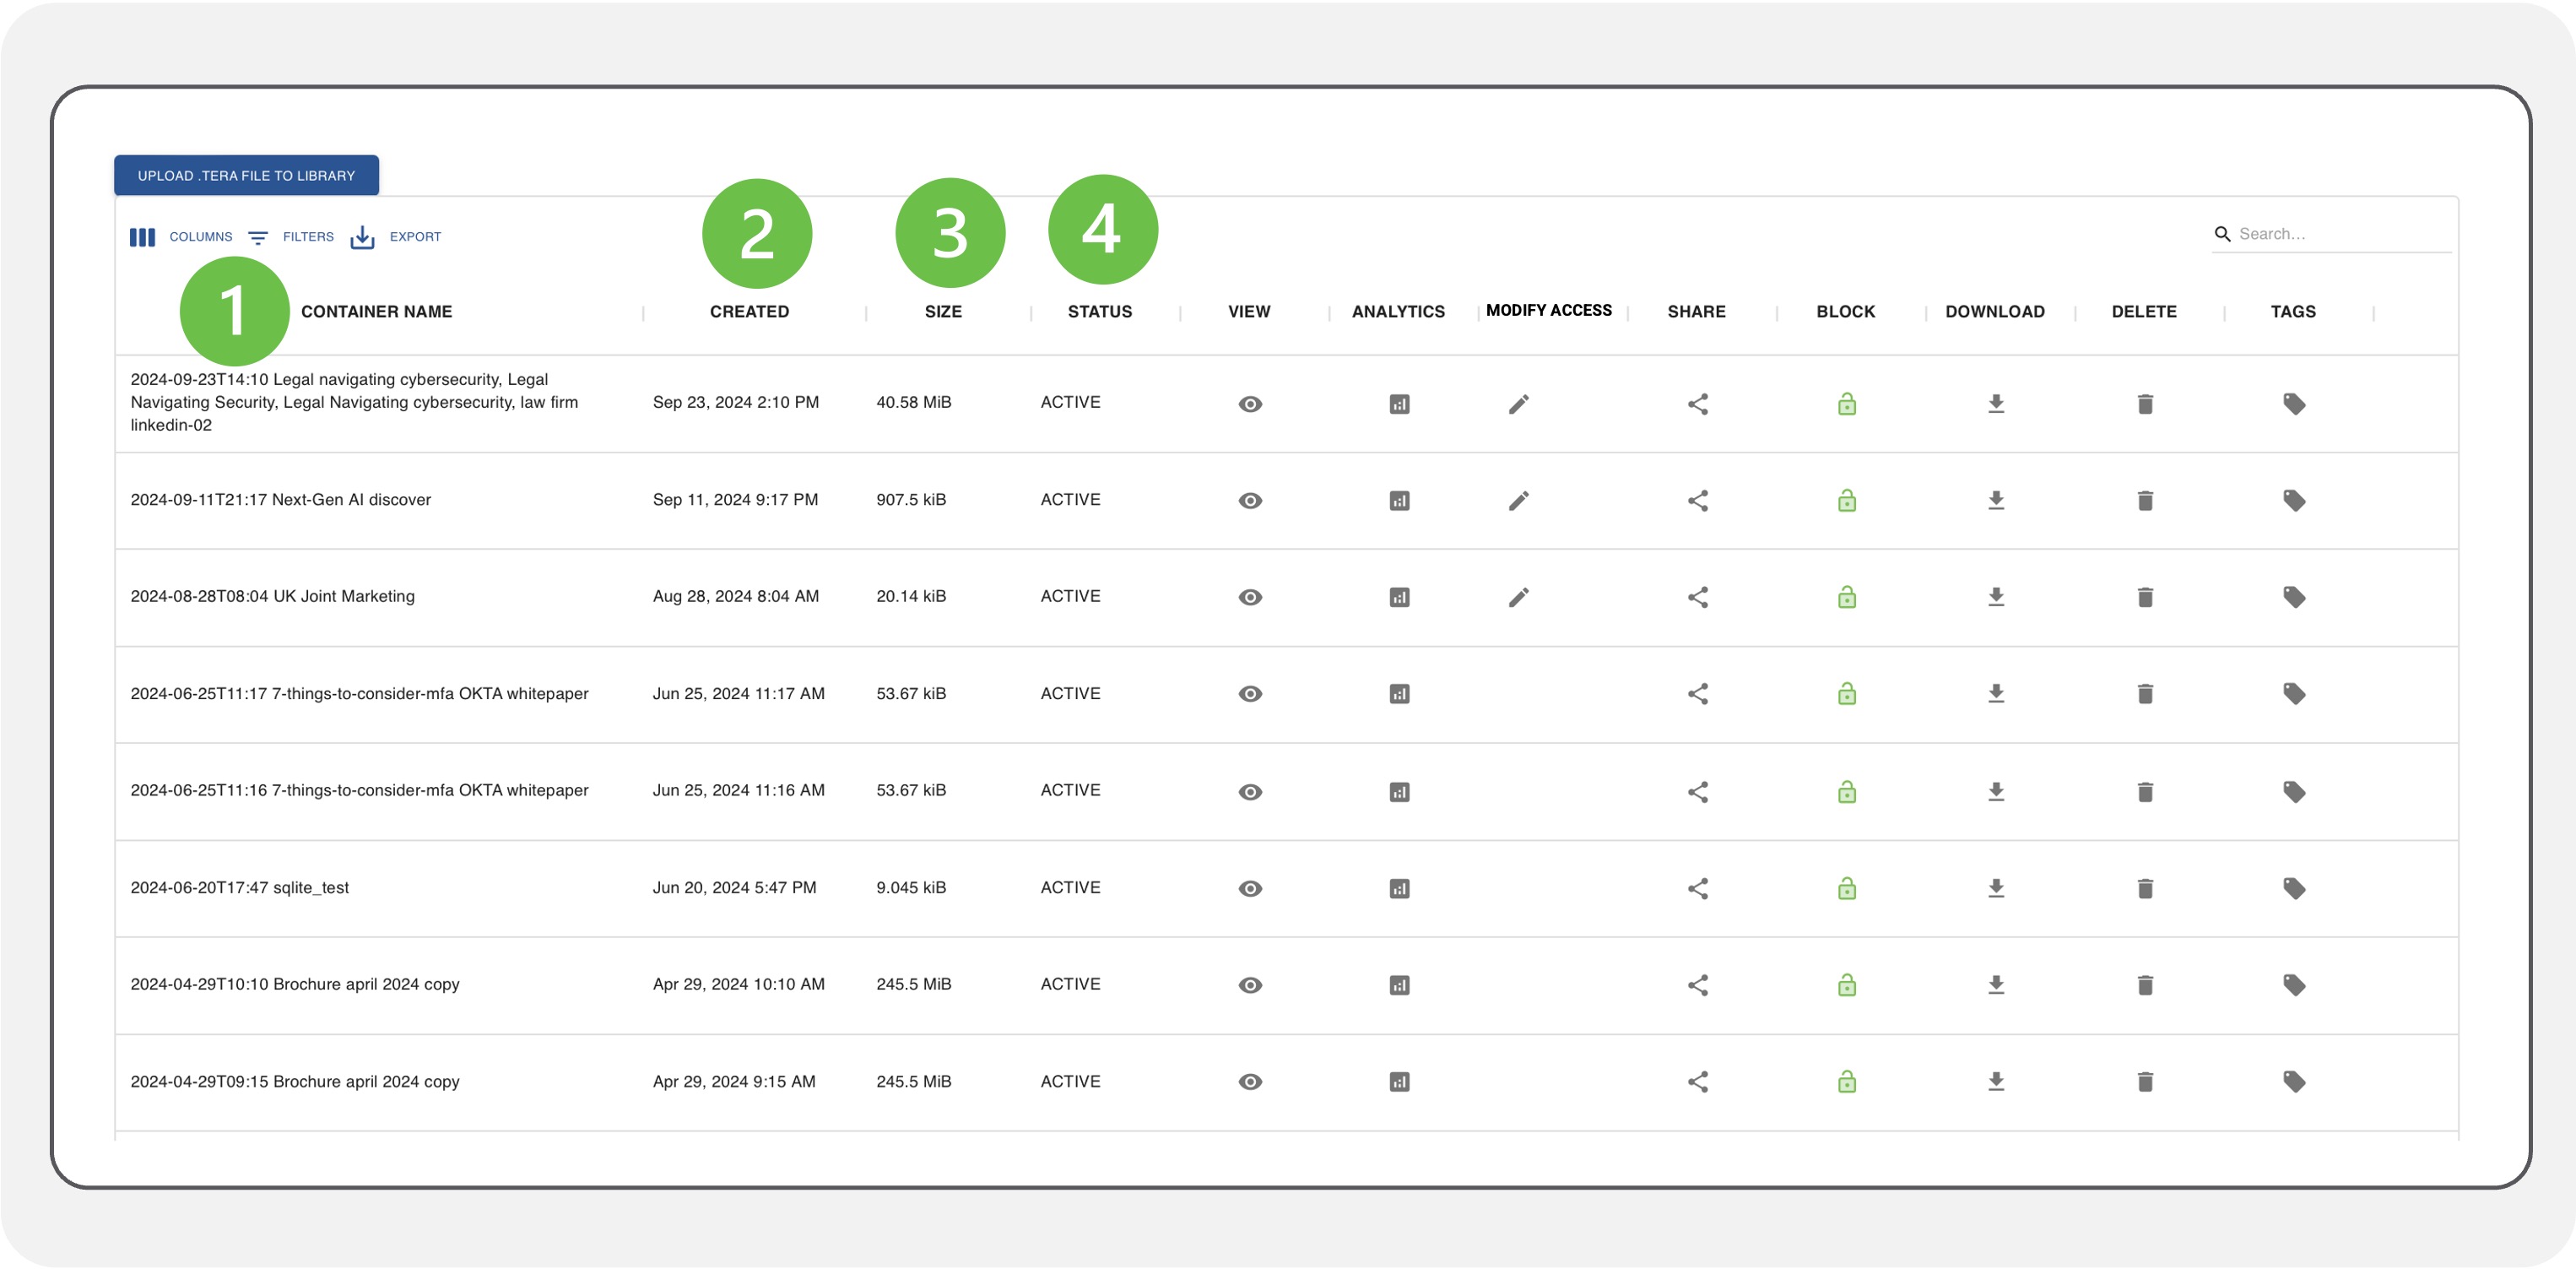Open analytics for Legal navigating cybersecurity

[x=1399, y=404]
